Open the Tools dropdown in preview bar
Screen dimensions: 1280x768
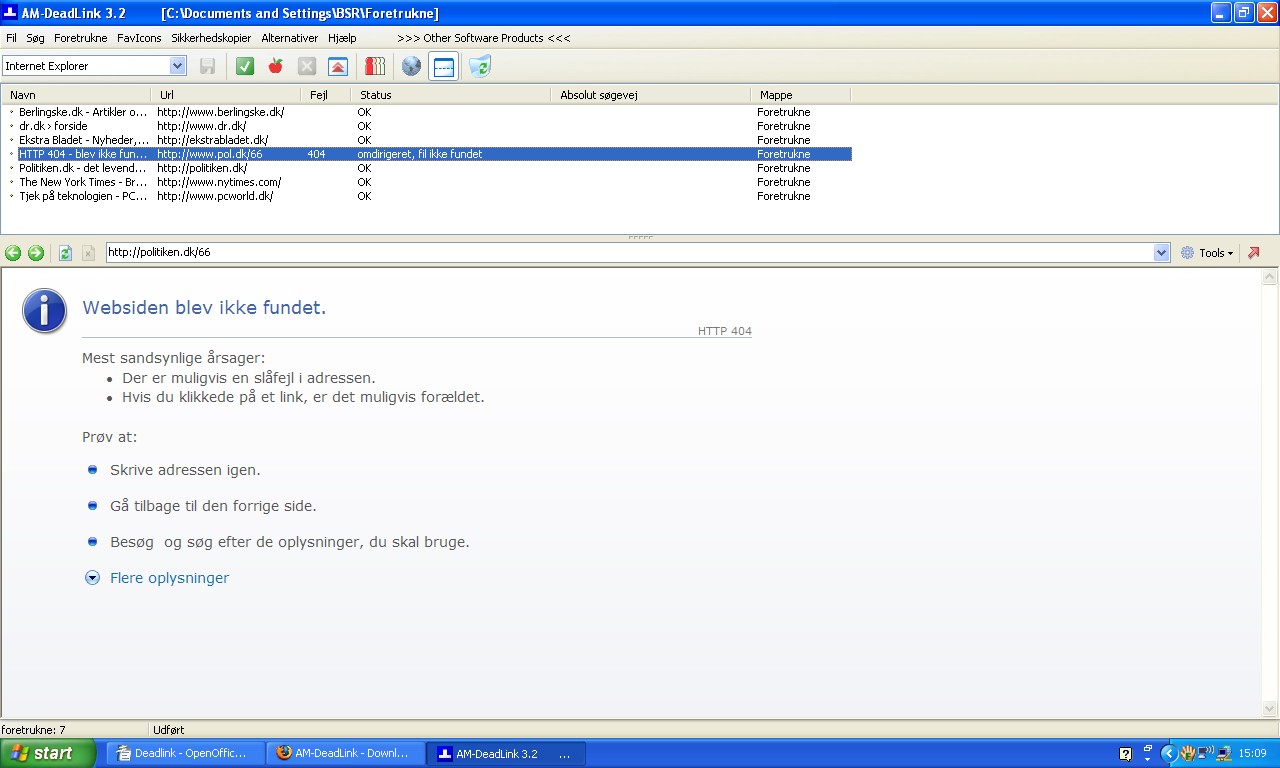(x=1207, y=253)
